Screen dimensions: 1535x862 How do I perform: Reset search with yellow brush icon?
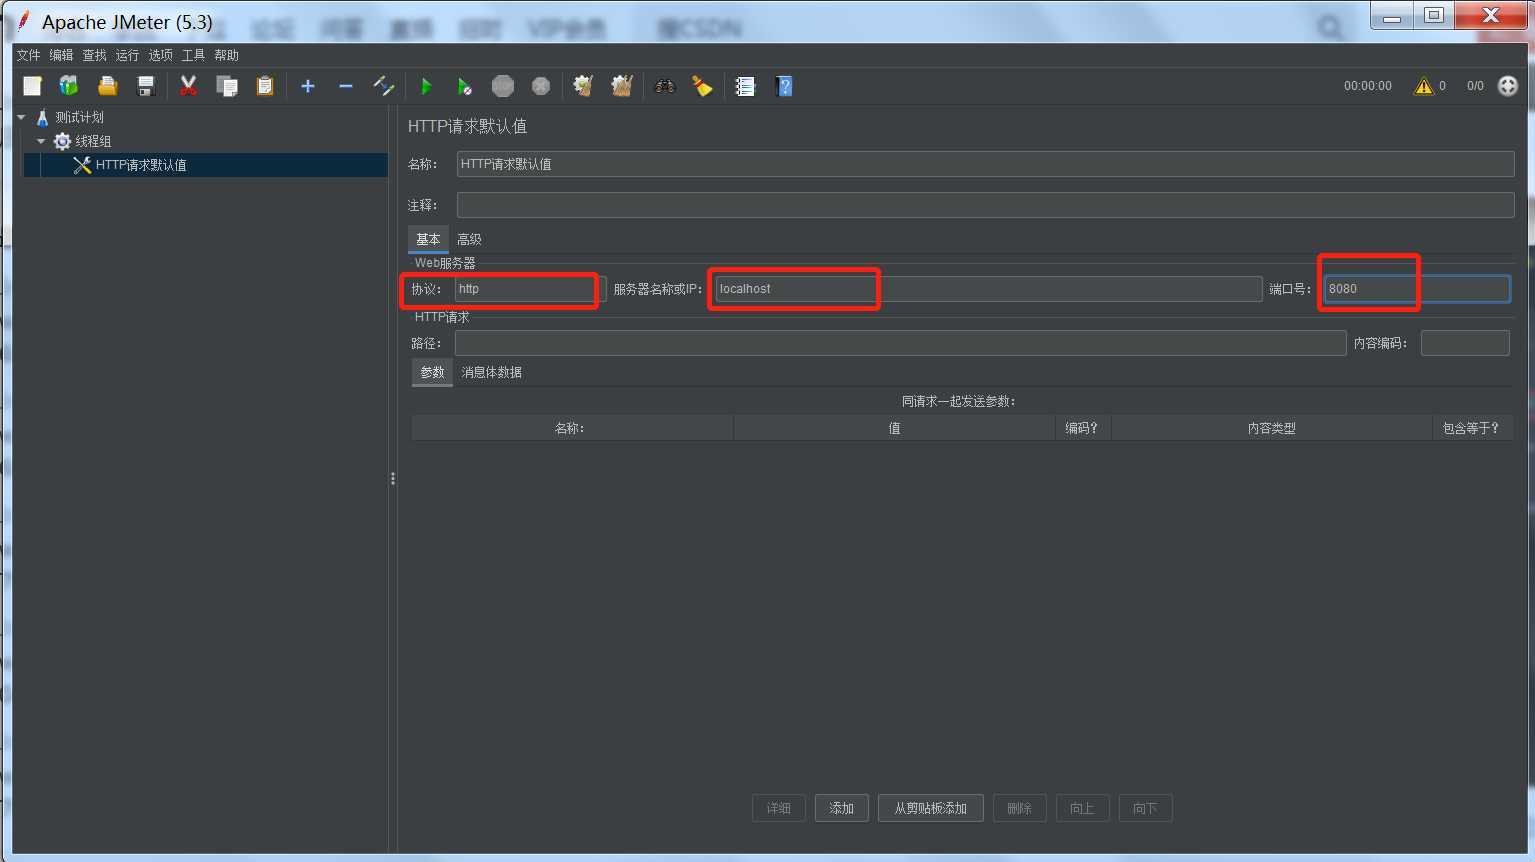click(703, 86)
